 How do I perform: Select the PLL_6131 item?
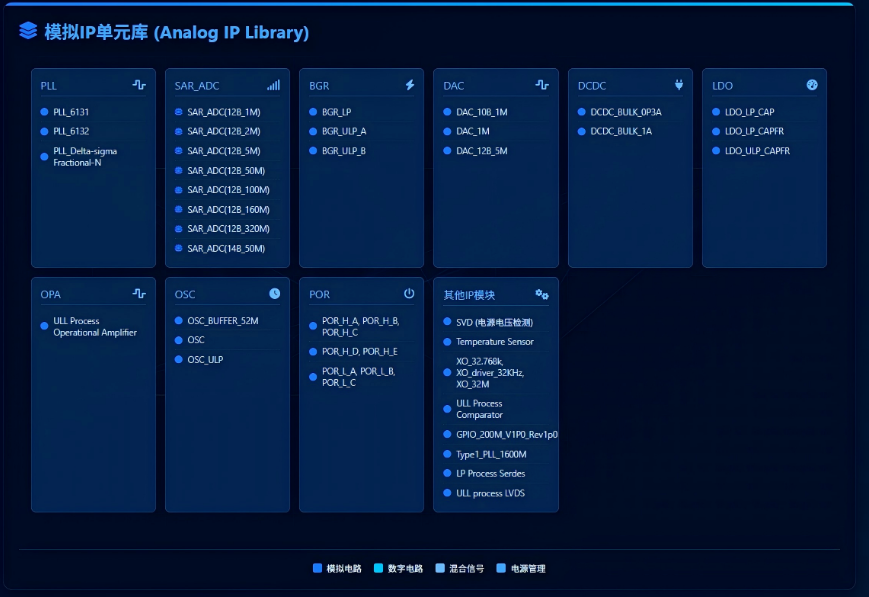pyautogui.click(x=71, y=112)
